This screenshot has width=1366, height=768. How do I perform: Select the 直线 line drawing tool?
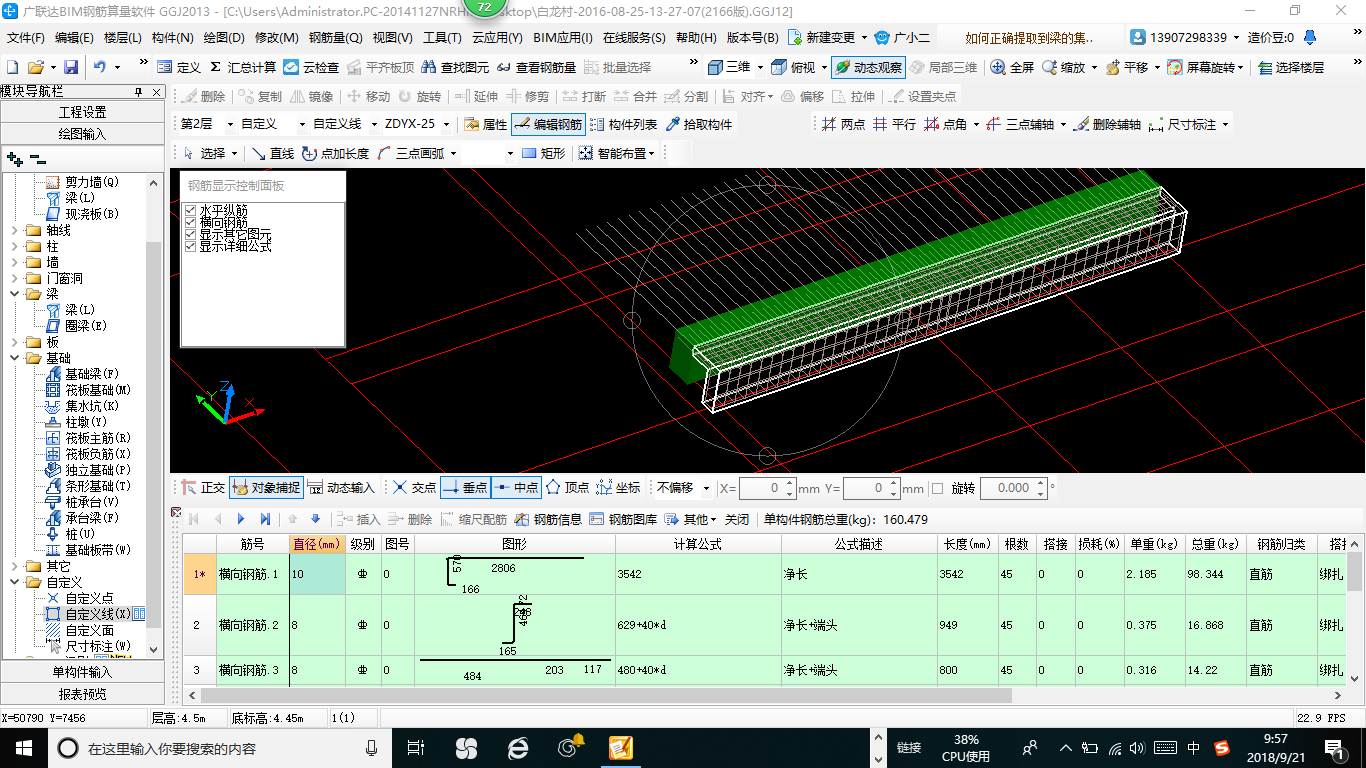point(272,153)
